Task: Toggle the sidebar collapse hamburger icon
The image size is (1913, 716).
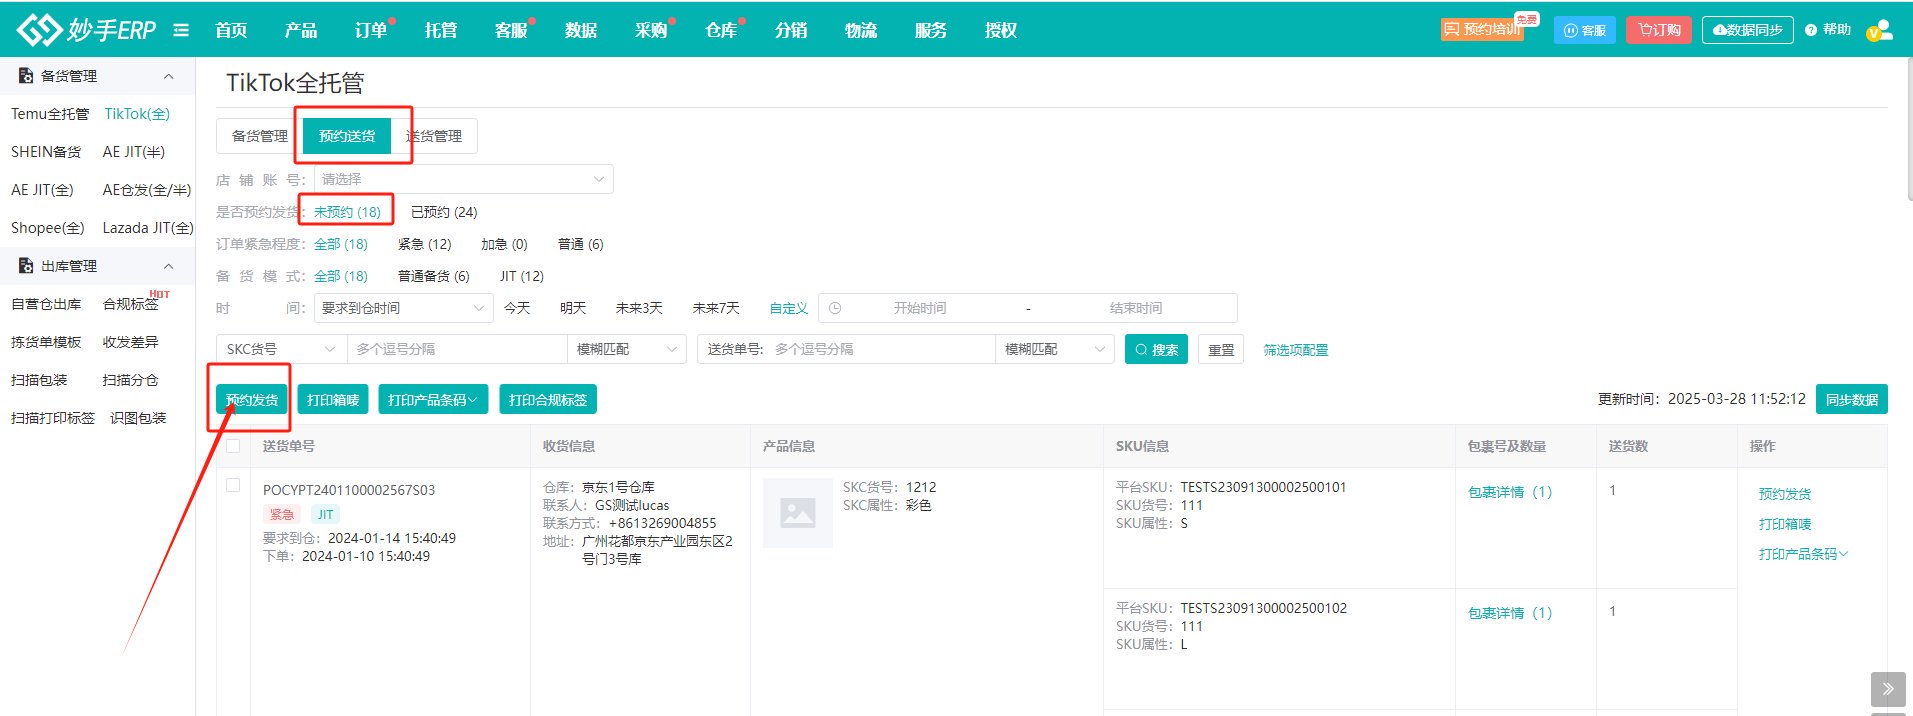Action: coord(181,30)
